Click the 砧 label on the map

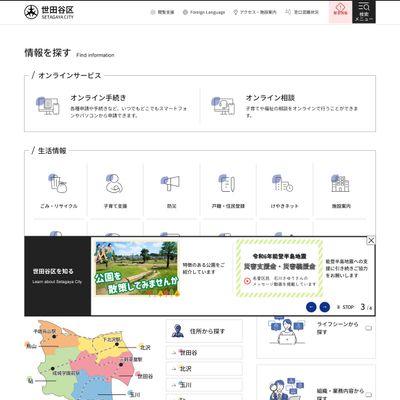pos(31,381)
